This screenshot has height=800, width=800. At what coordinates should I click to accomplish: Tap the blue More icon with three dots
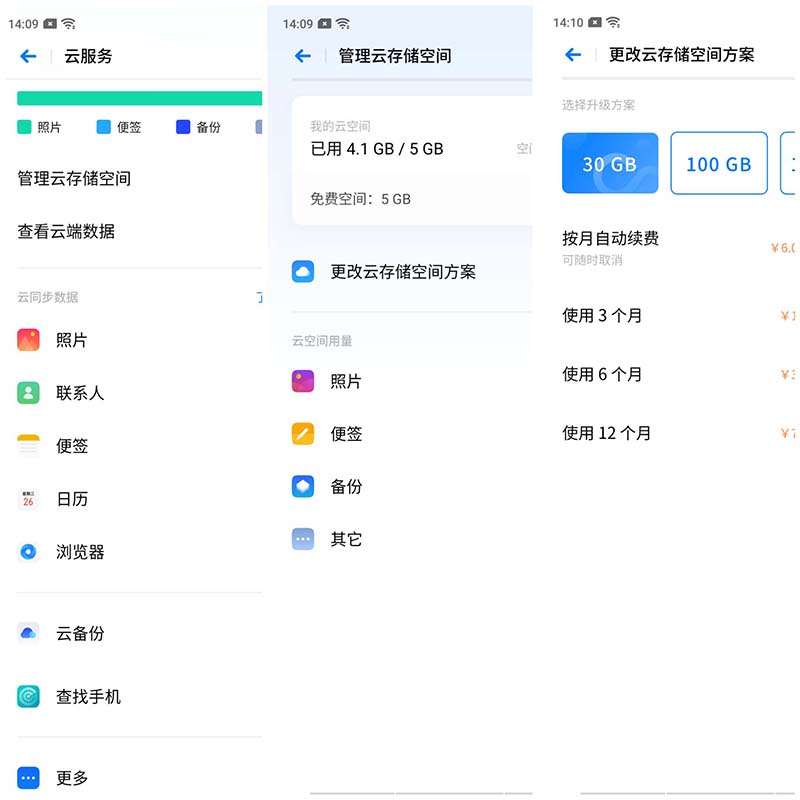click(x=28, y=777)
